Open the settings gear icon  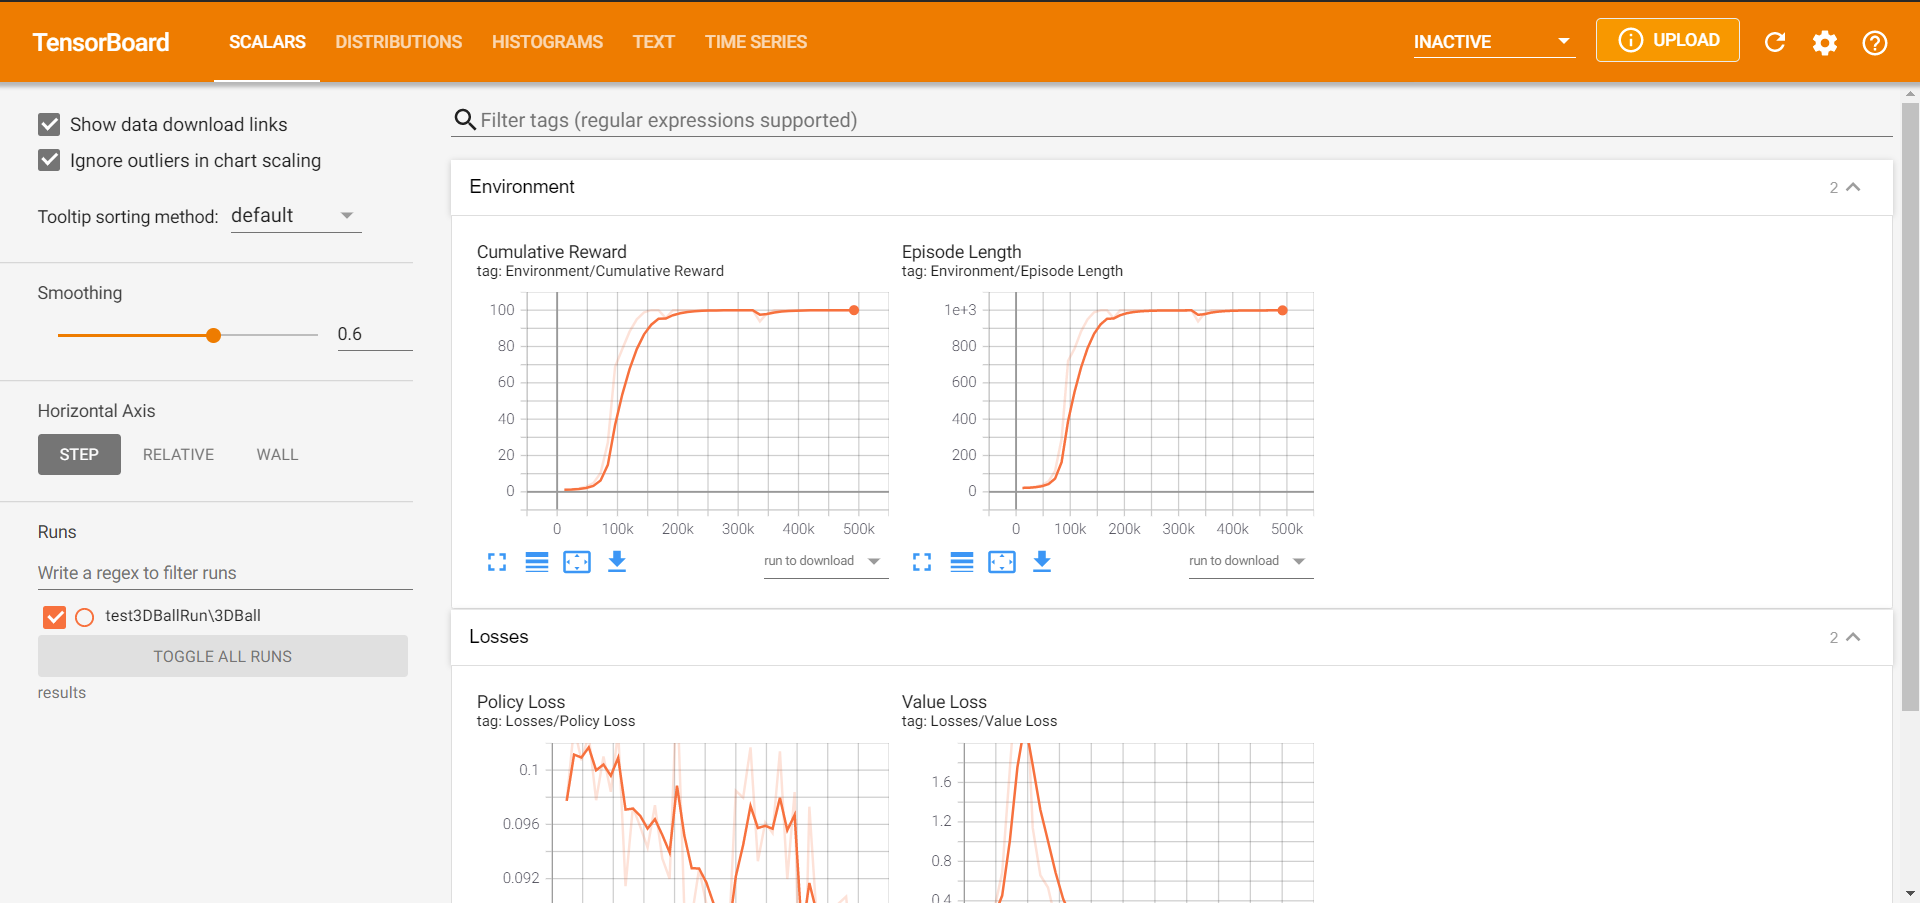(x=1825, y=42)
